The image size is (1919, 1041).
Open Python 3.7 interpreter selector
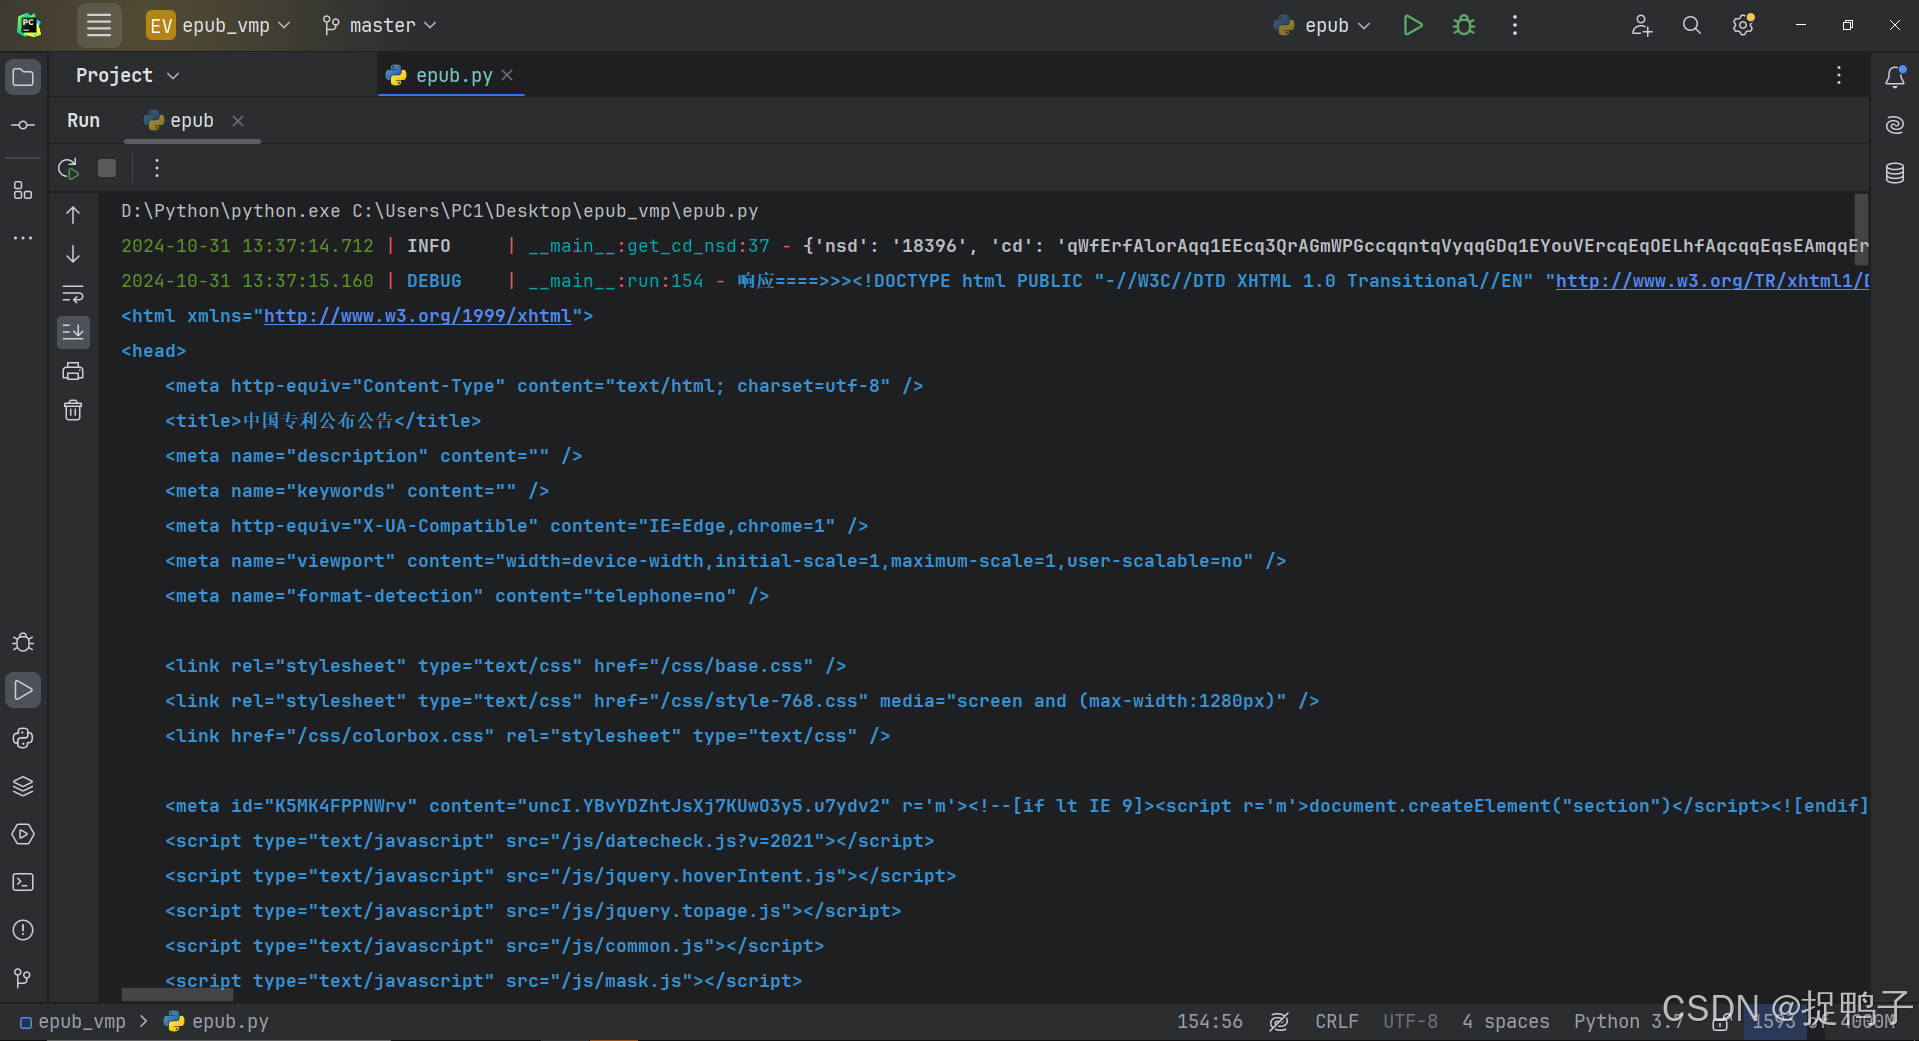pos(1628,1021)
